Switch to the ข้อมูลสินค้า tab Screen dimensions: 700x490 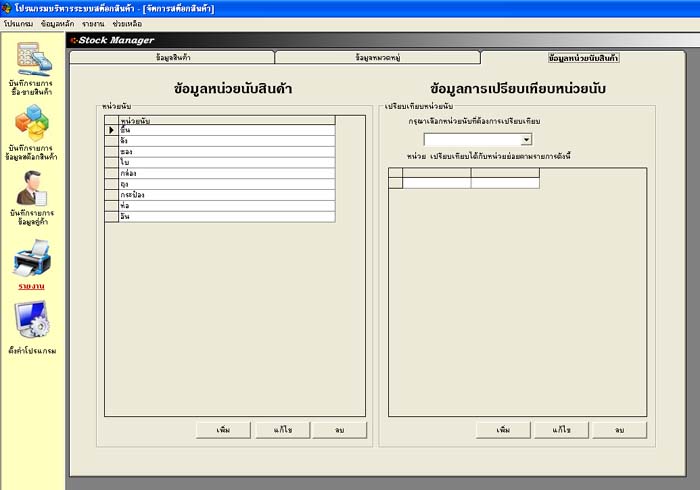tap(172, 58)
